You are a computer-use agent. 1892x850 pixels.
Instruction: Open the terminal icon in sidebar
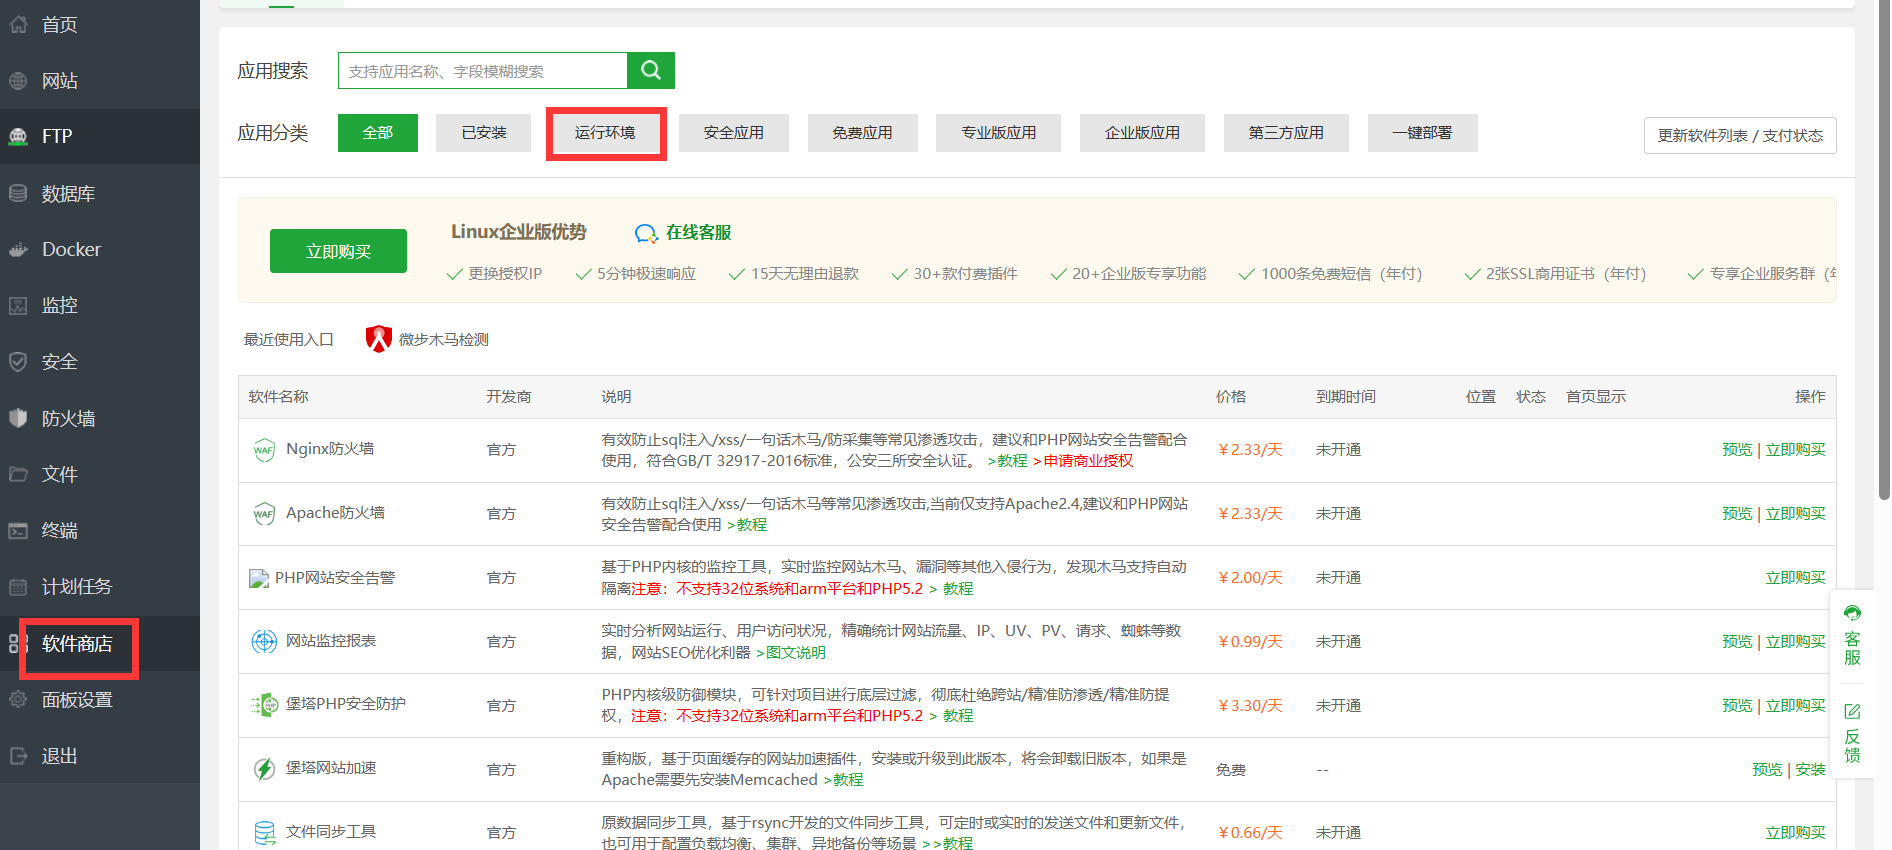(18, 530)
